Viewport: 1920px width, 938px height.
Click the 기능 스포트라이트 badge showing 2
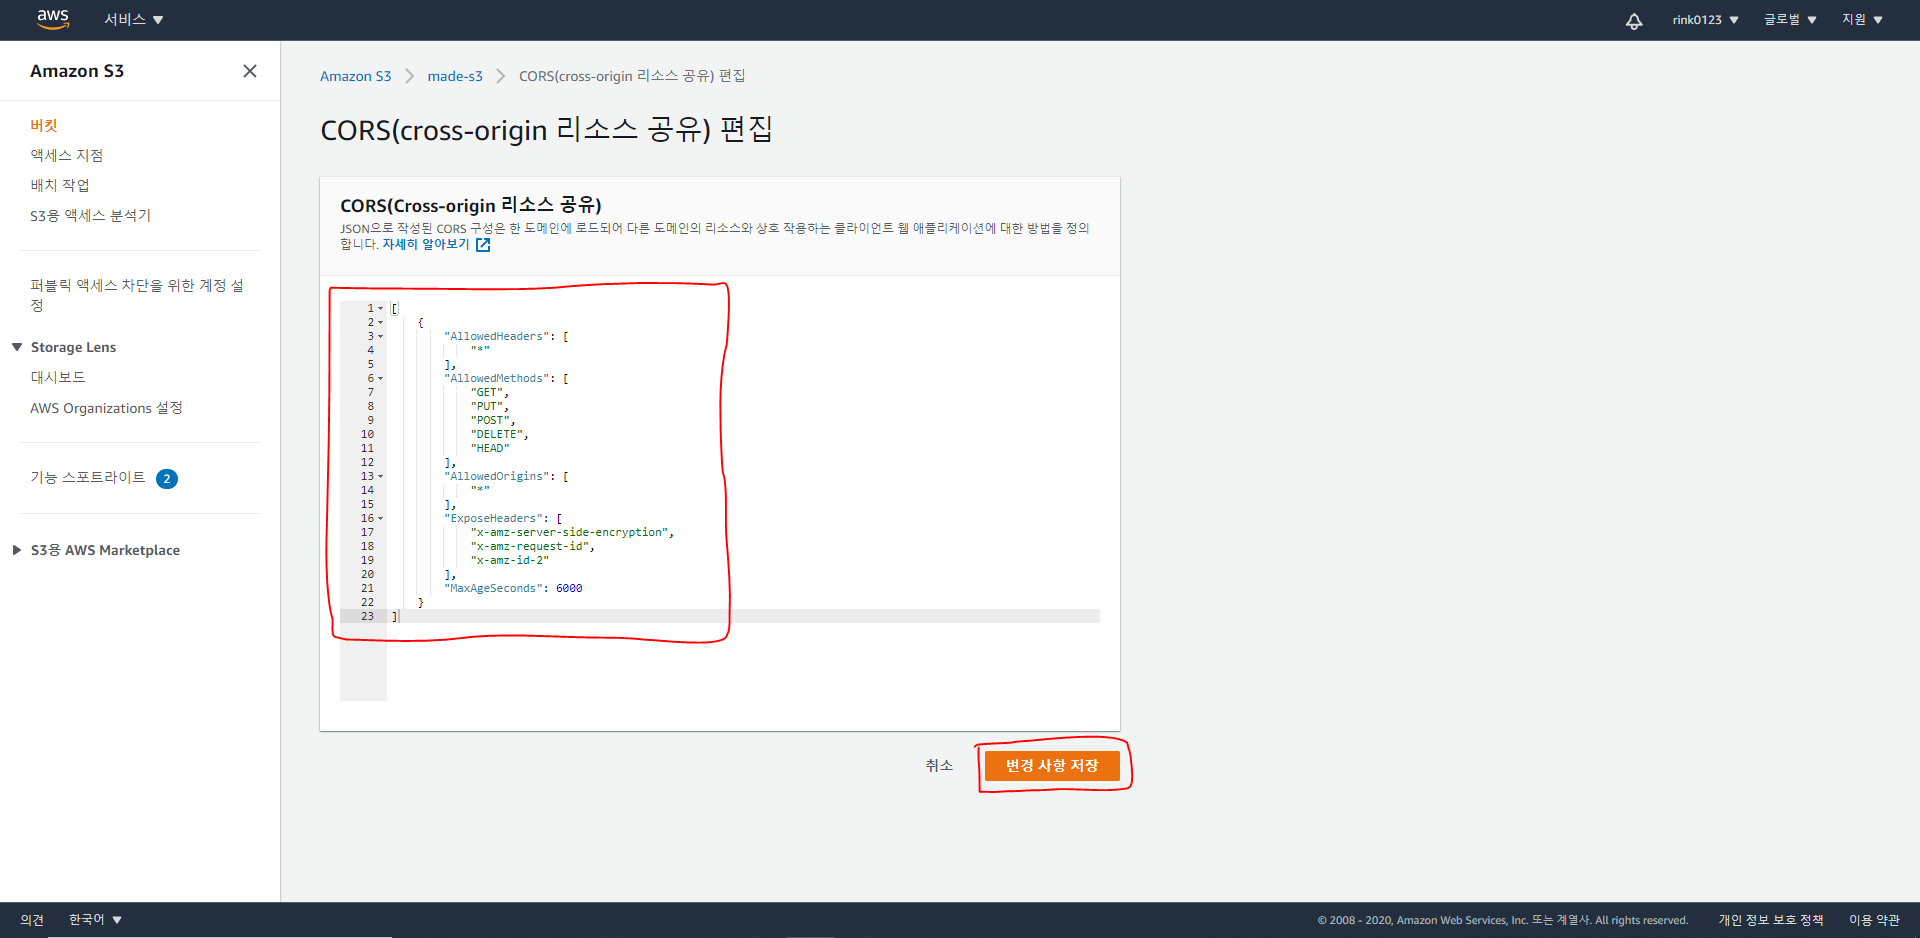(x=167, y=479)
